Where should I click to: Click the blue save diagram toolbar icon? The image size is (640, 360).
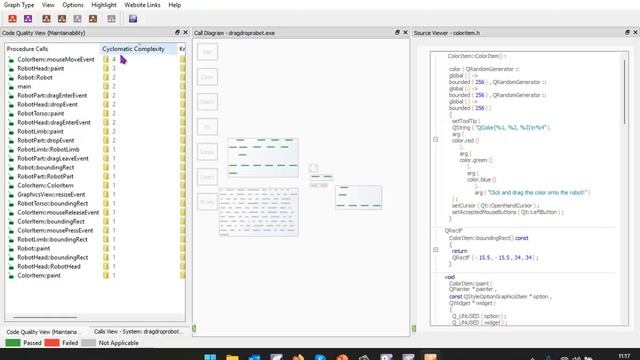133,19
